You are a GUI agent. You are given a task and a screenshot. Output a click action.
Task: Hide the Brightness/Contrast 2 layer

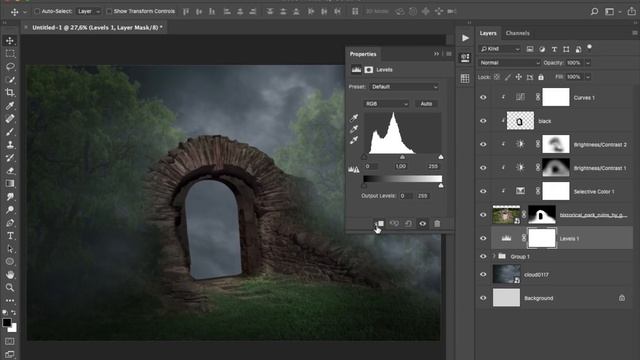483,144
